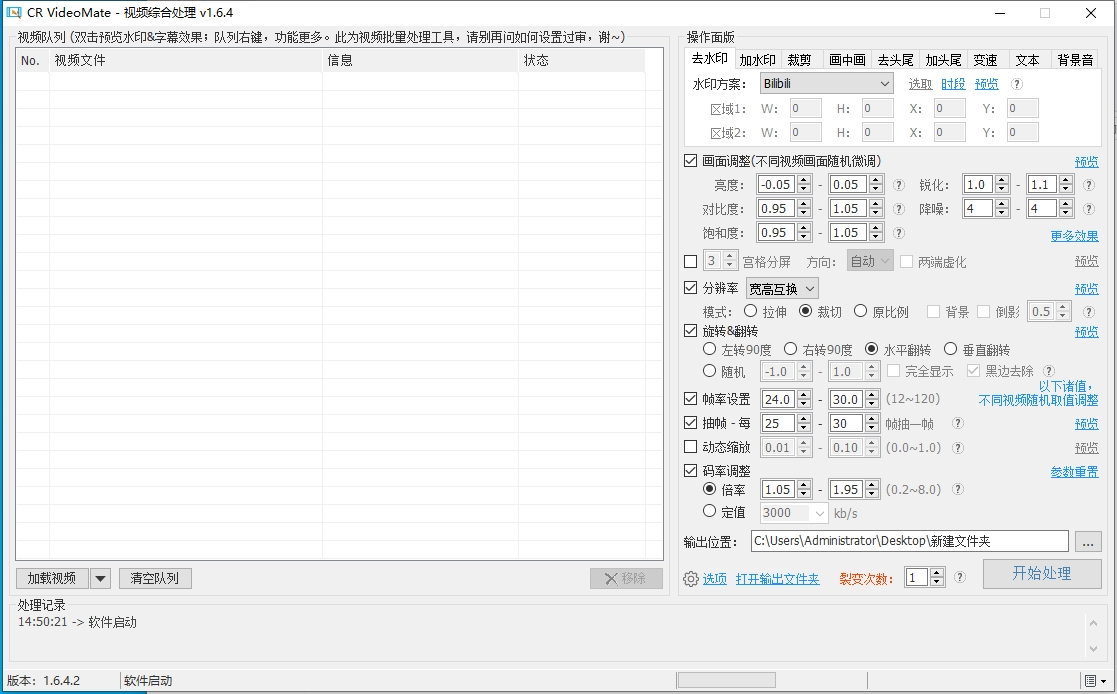Image resolution: width=1117 pixels, height=694 pixels.
Task: Click the help icon after the reflection (倒影) value
Action: 1089,312
